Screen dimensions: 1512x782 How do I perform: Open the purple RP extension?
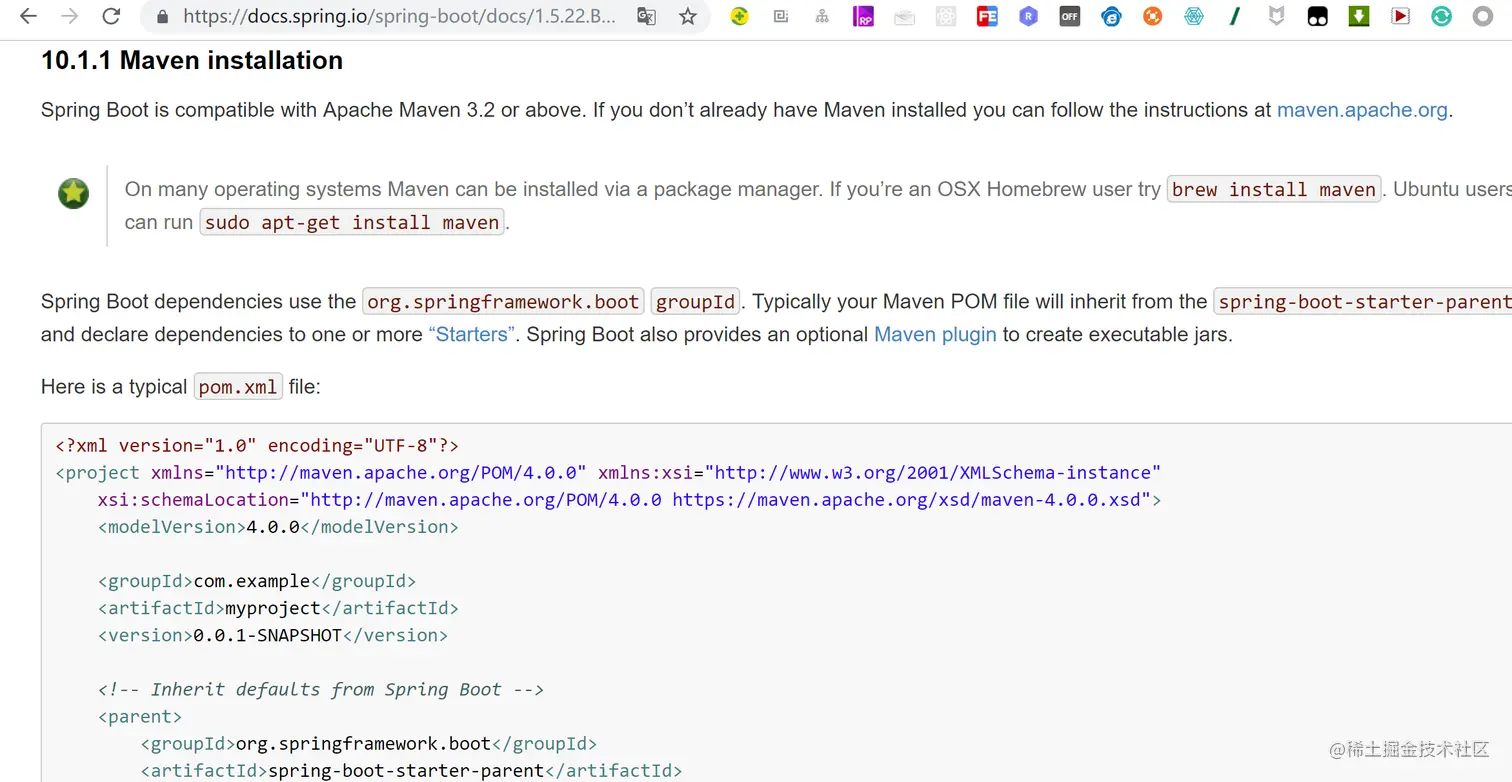863,16
